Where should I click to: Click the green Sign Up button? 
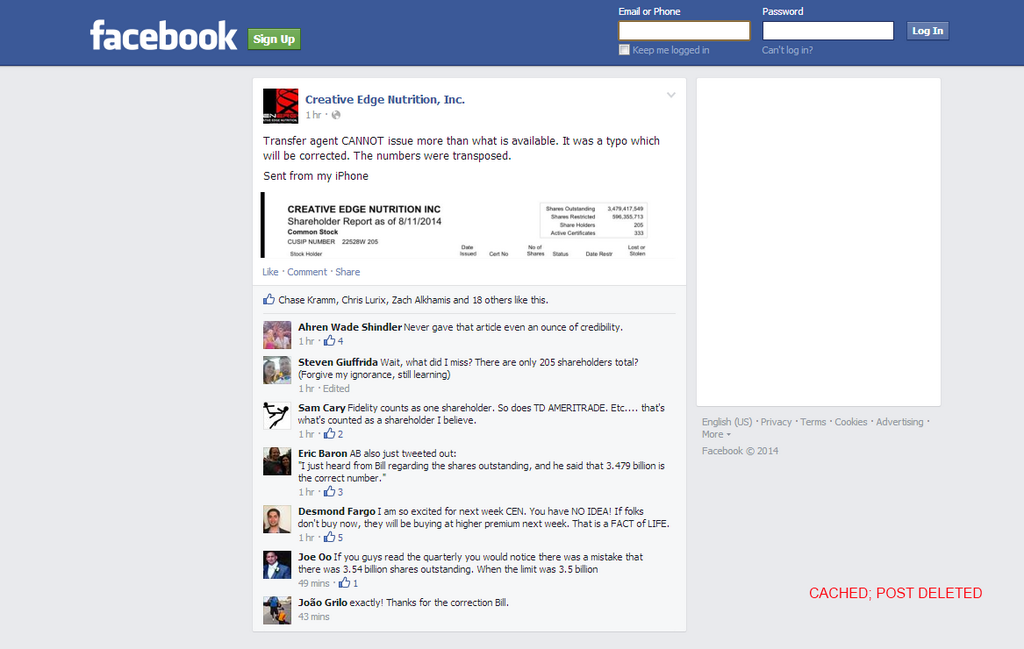pos(274,39)
